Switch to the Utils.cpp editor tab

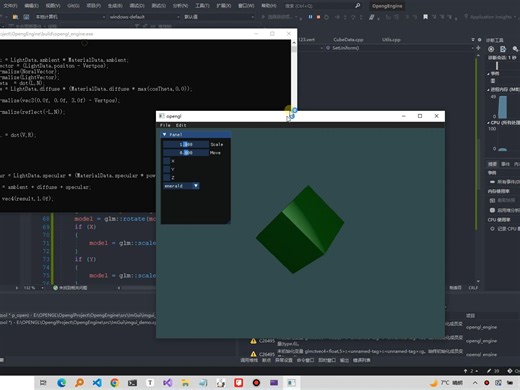[391, 39]
